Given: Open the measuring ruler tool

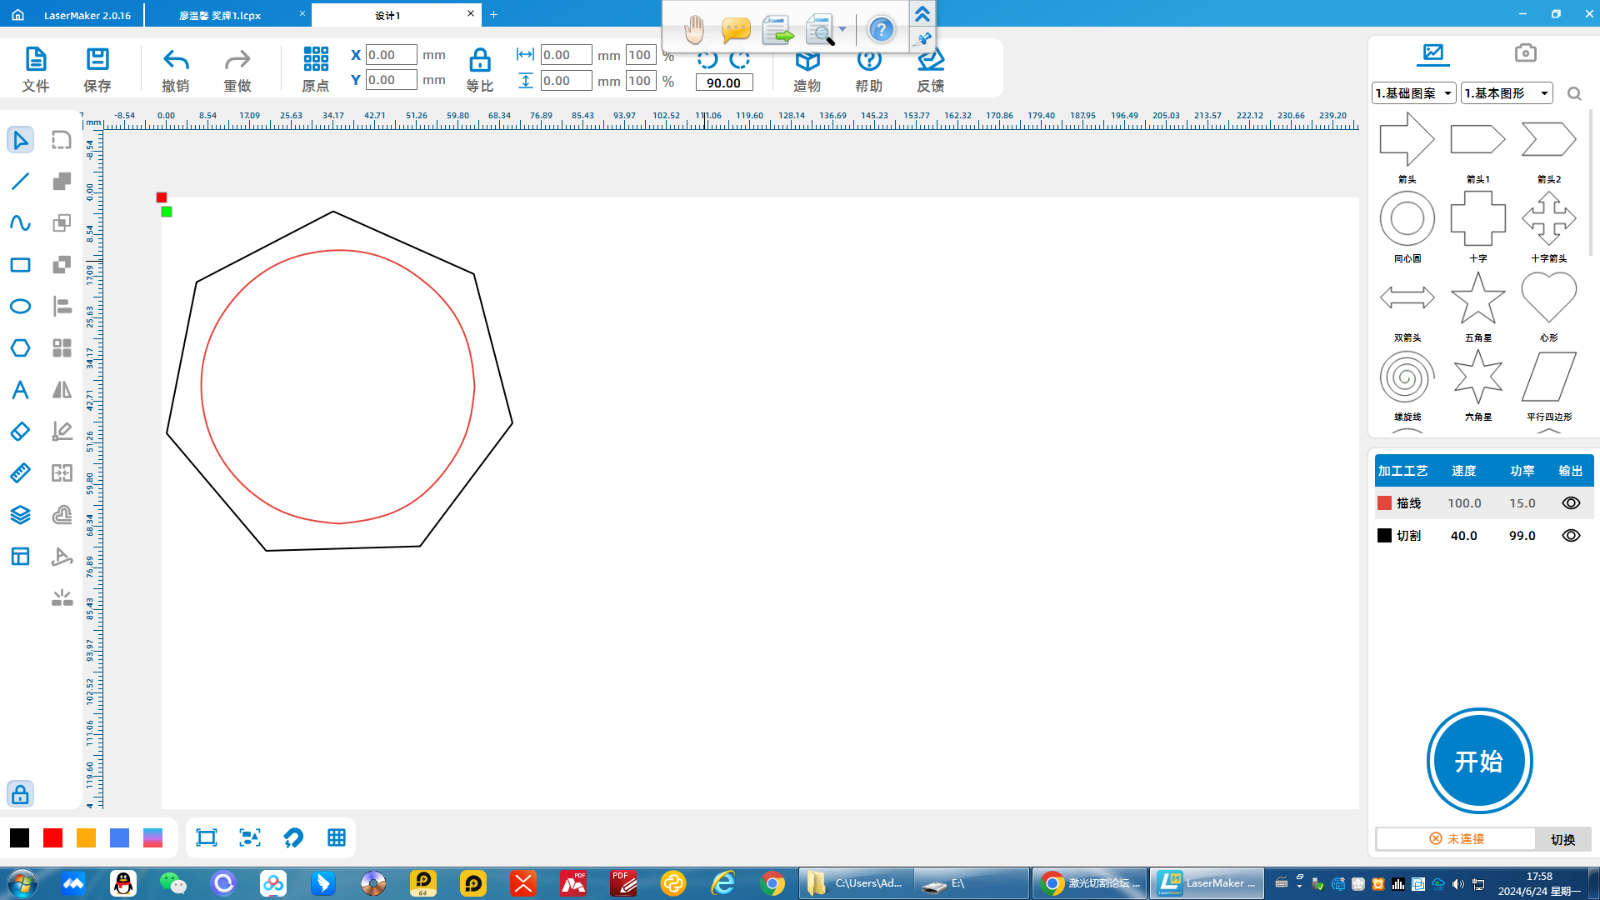Looking at the screenshot, I should 20,473.
